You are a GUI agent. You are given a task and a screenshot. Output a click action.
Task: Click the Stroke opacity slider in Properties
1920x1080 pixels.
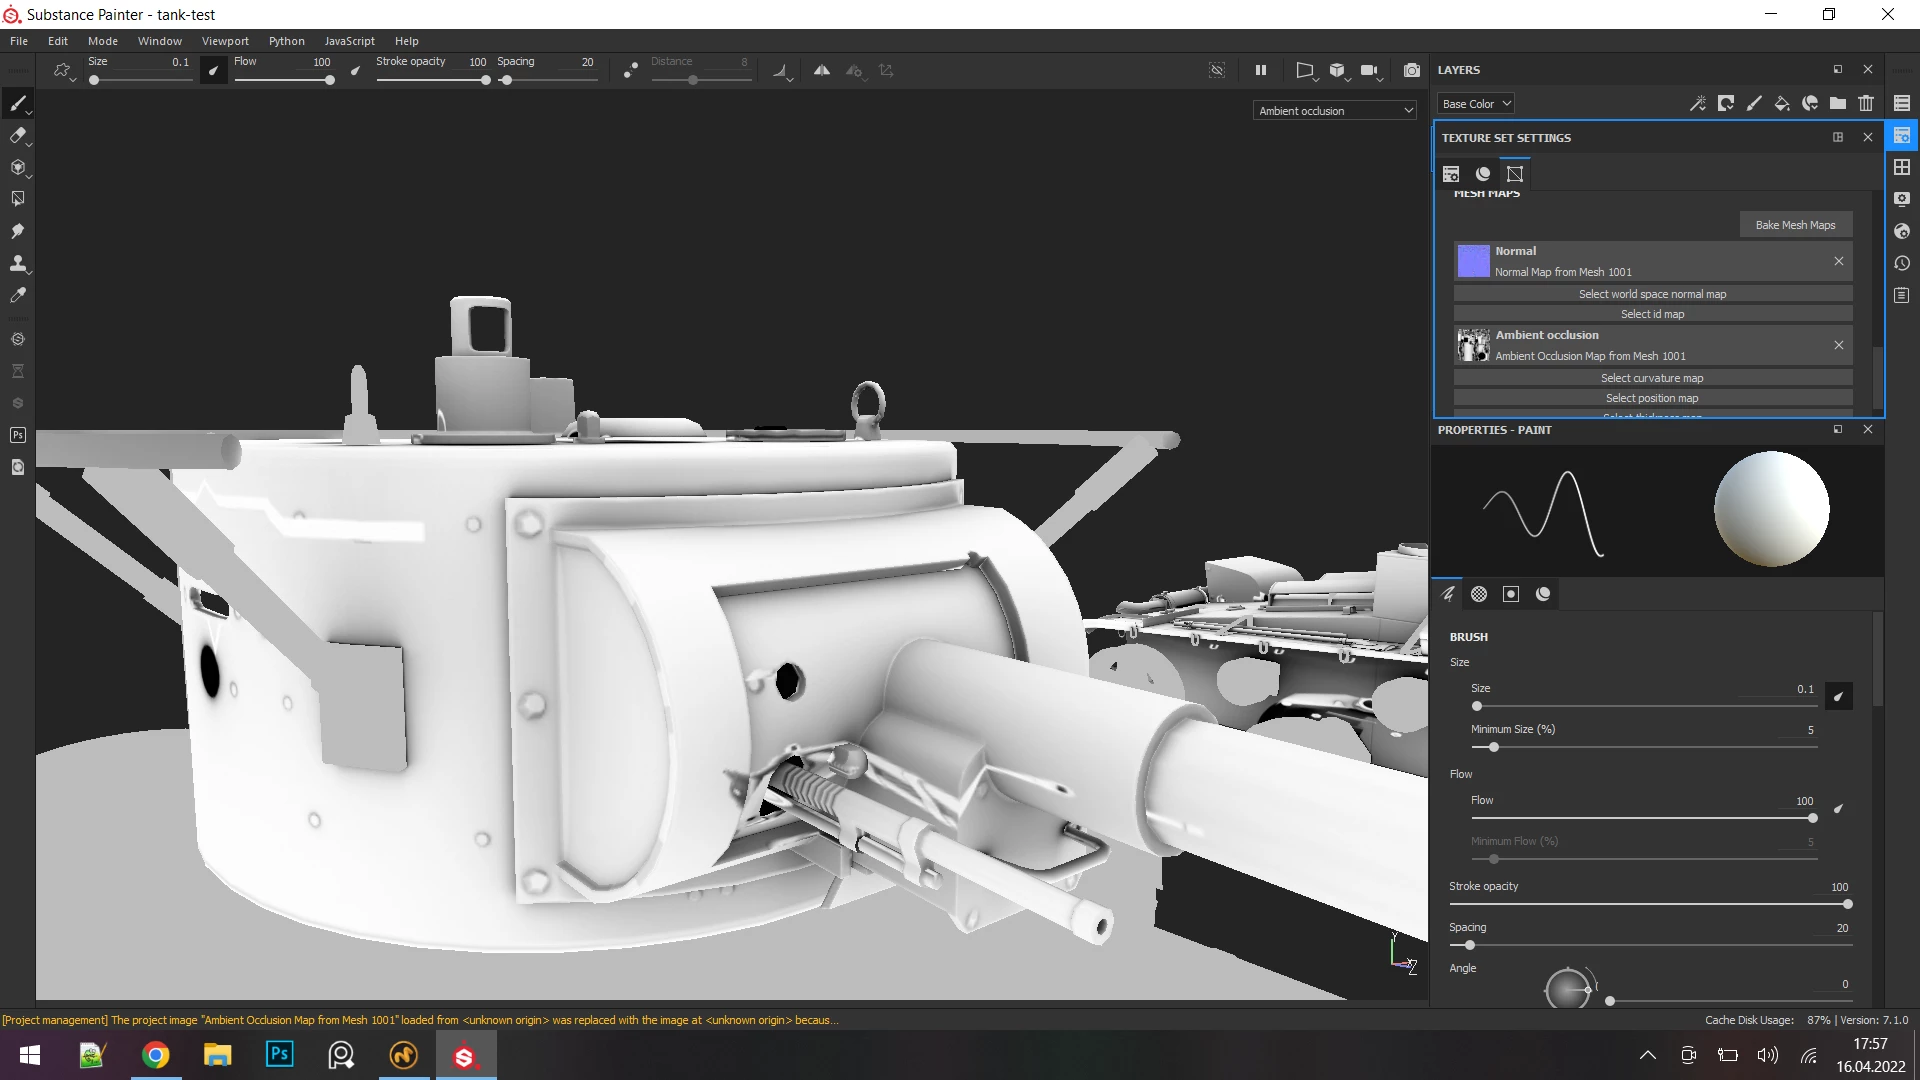point(1650,904)
